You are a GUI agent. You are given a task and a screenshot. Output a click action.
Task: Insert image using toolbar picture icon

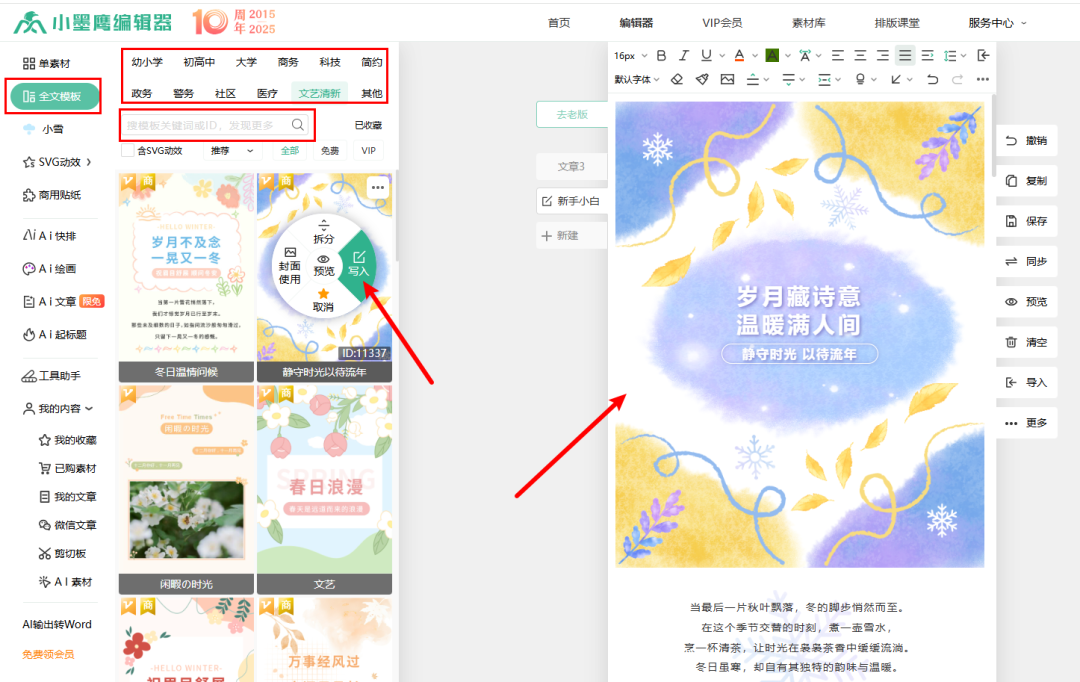727,79
